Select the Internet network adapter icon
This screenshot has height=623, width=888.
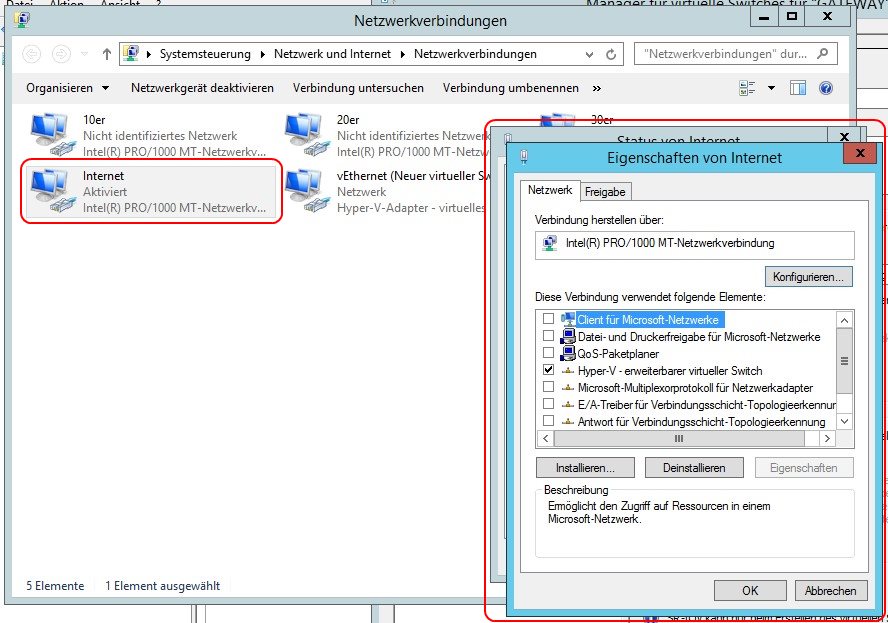tap(53, 191)
